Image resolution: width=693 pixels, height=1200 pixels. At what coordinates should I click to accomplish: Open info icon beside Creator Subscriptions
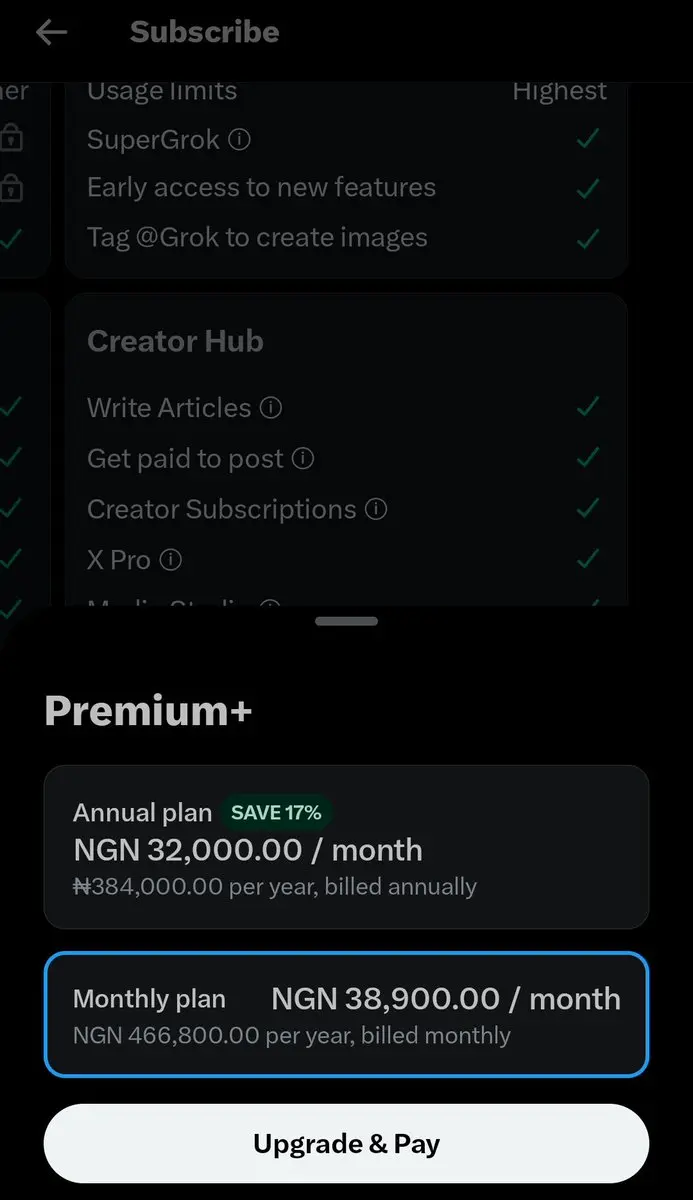click(376, 510)
